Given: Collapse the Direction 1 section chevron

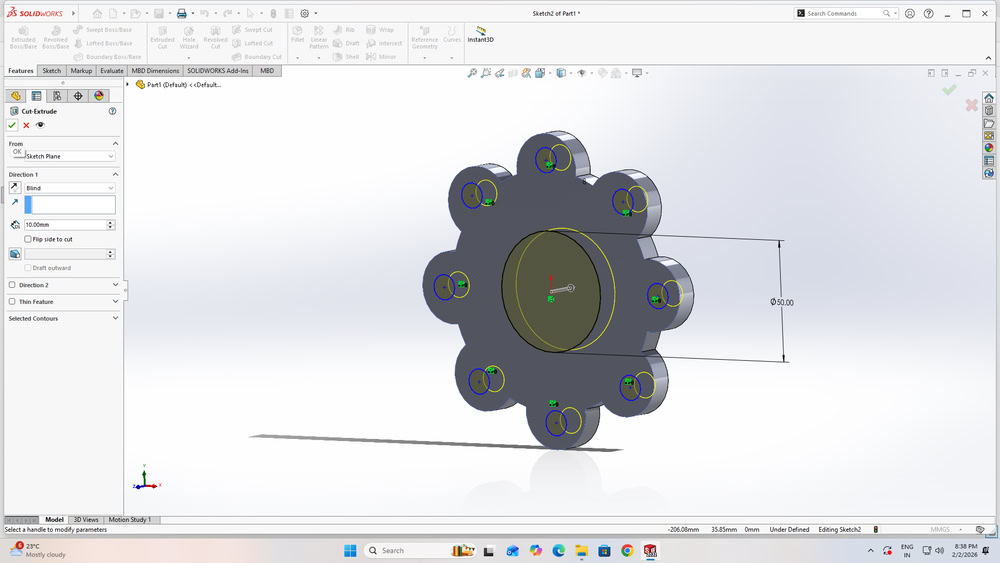Looking at the screenshot, I should point(115,174).
